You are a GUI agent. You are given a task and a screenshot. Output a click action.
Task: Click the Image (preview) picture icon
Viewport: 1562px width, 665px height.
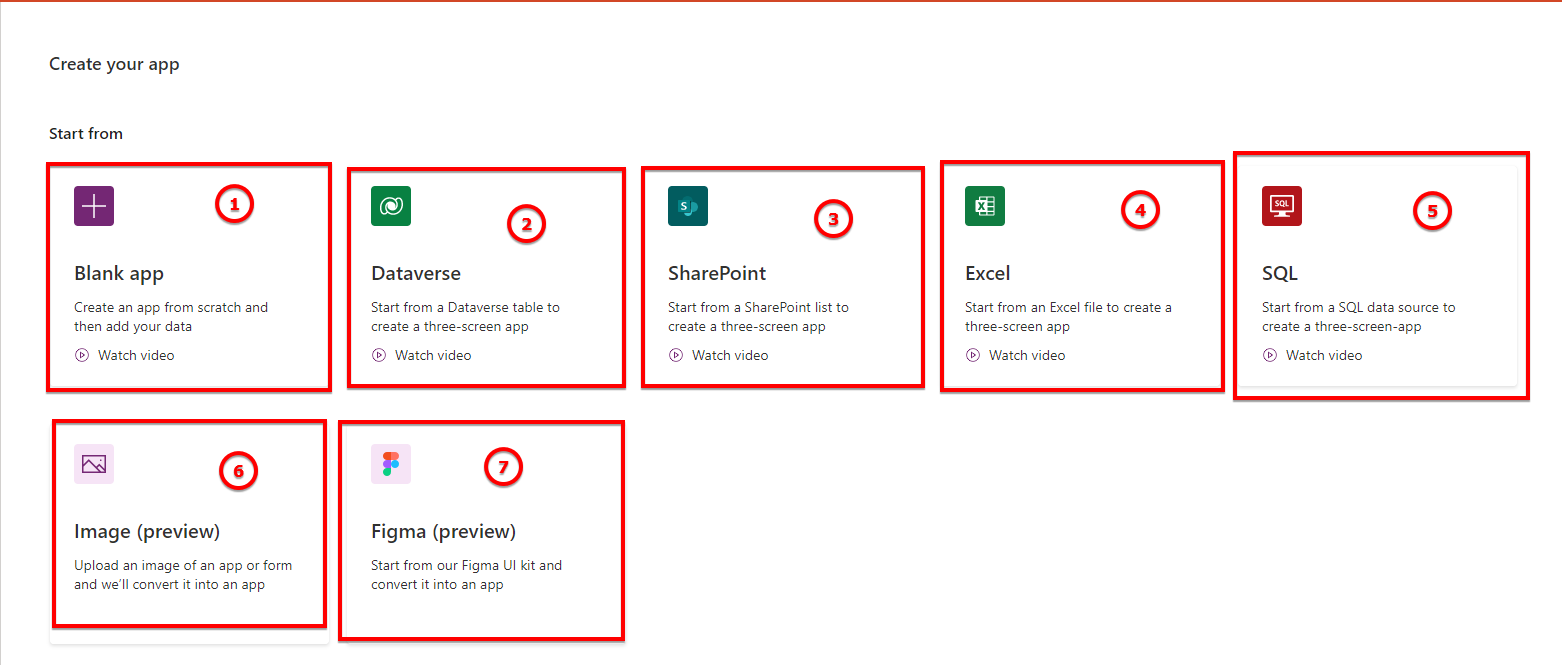[x=93, y=463]
